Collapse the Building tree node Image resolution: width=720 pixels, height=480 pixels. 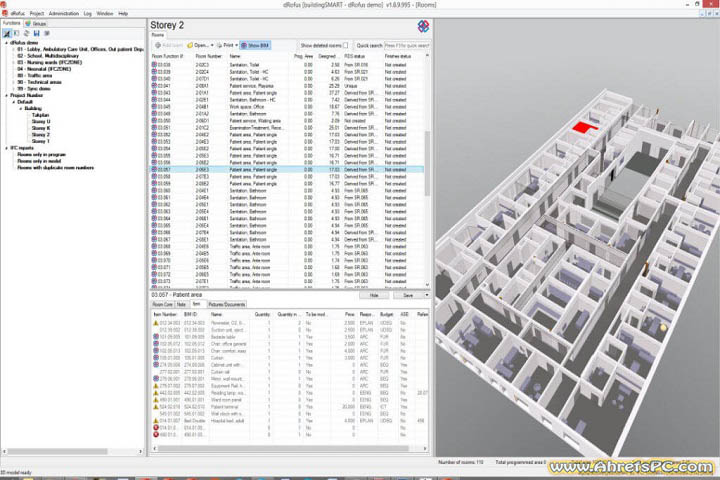coord(21,108)
